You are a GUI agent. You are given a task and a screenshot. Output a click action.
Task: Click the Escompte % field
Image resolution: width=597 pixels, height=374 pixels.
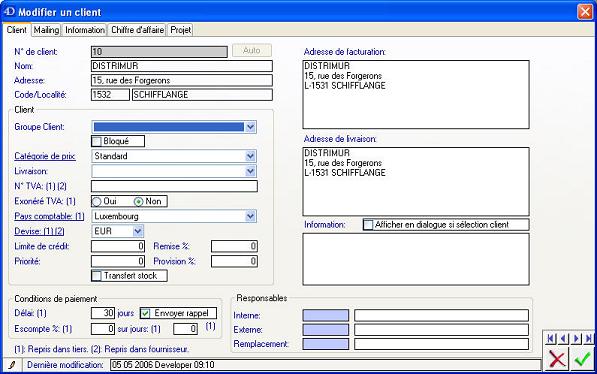click(103, 329)
